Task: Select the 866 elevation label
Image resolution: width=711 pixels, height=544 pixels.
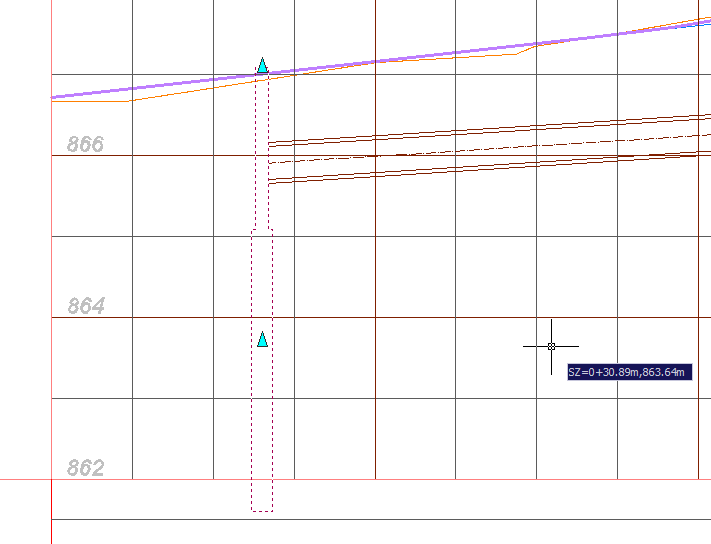Action: 85,144
